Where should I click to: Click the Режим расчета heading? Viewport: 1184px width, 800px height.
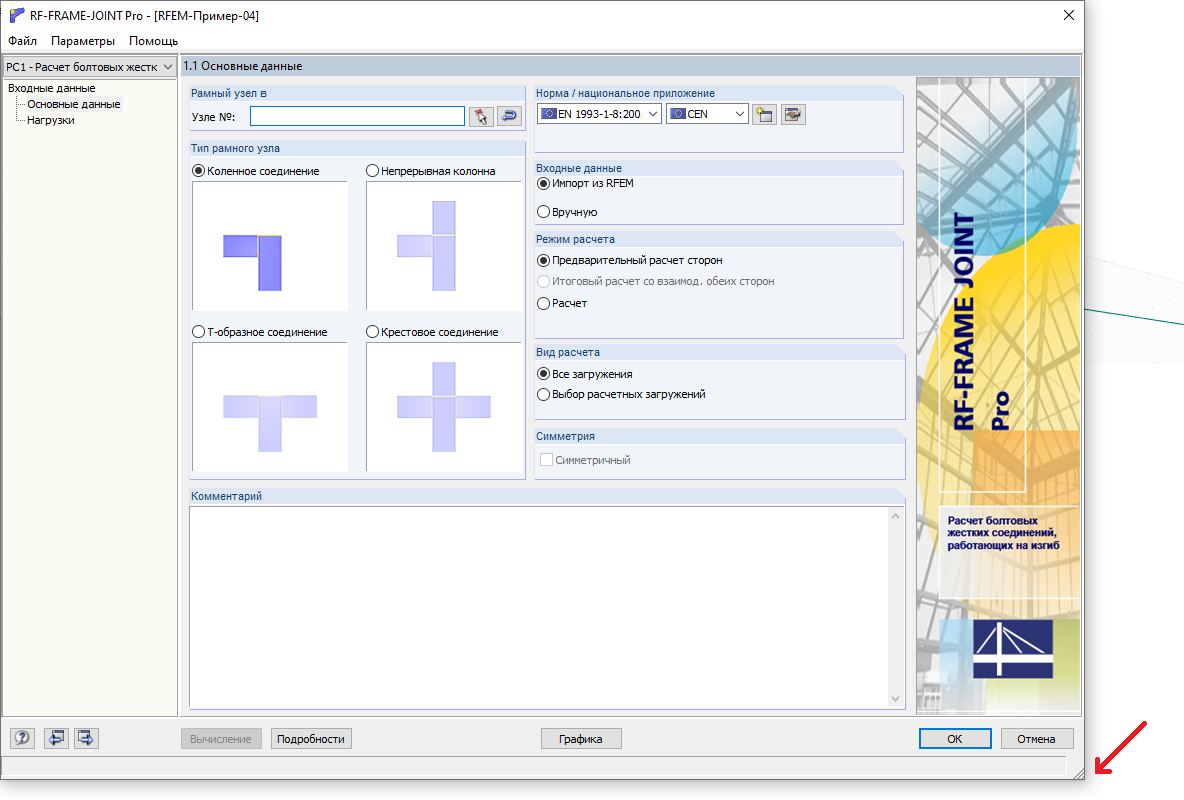coord(575,239)
